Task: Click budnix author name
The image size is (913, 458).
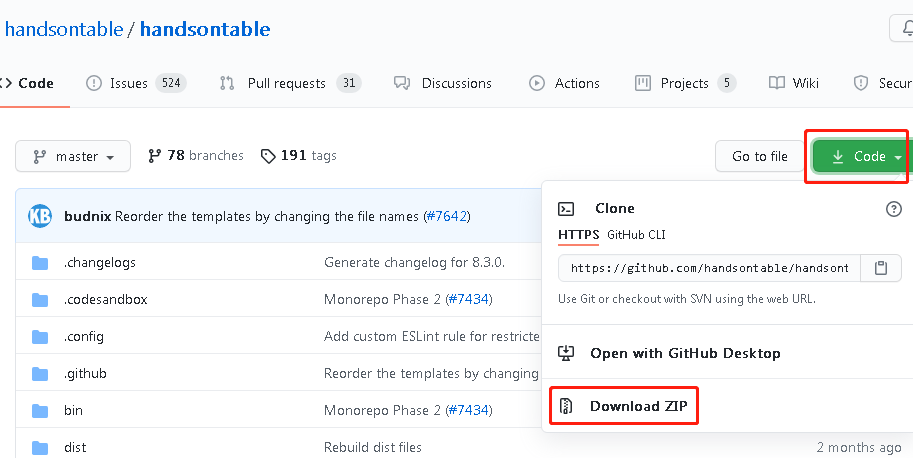Action: [x=87, y=216]
